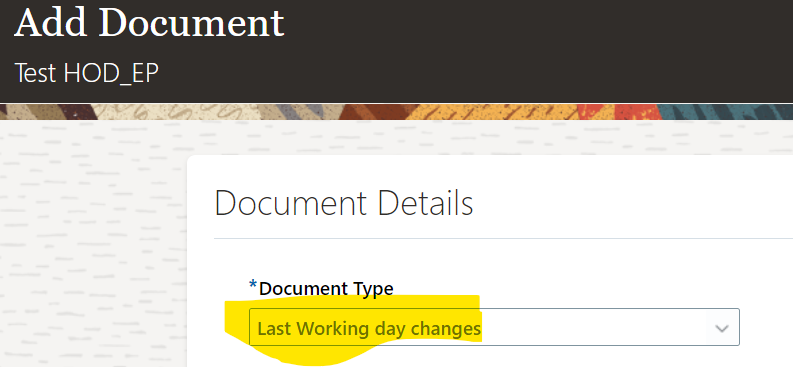The height and width of the screenshot is (367, 793).
Task: Click the Add Document page title
Action: pos(149,21)
